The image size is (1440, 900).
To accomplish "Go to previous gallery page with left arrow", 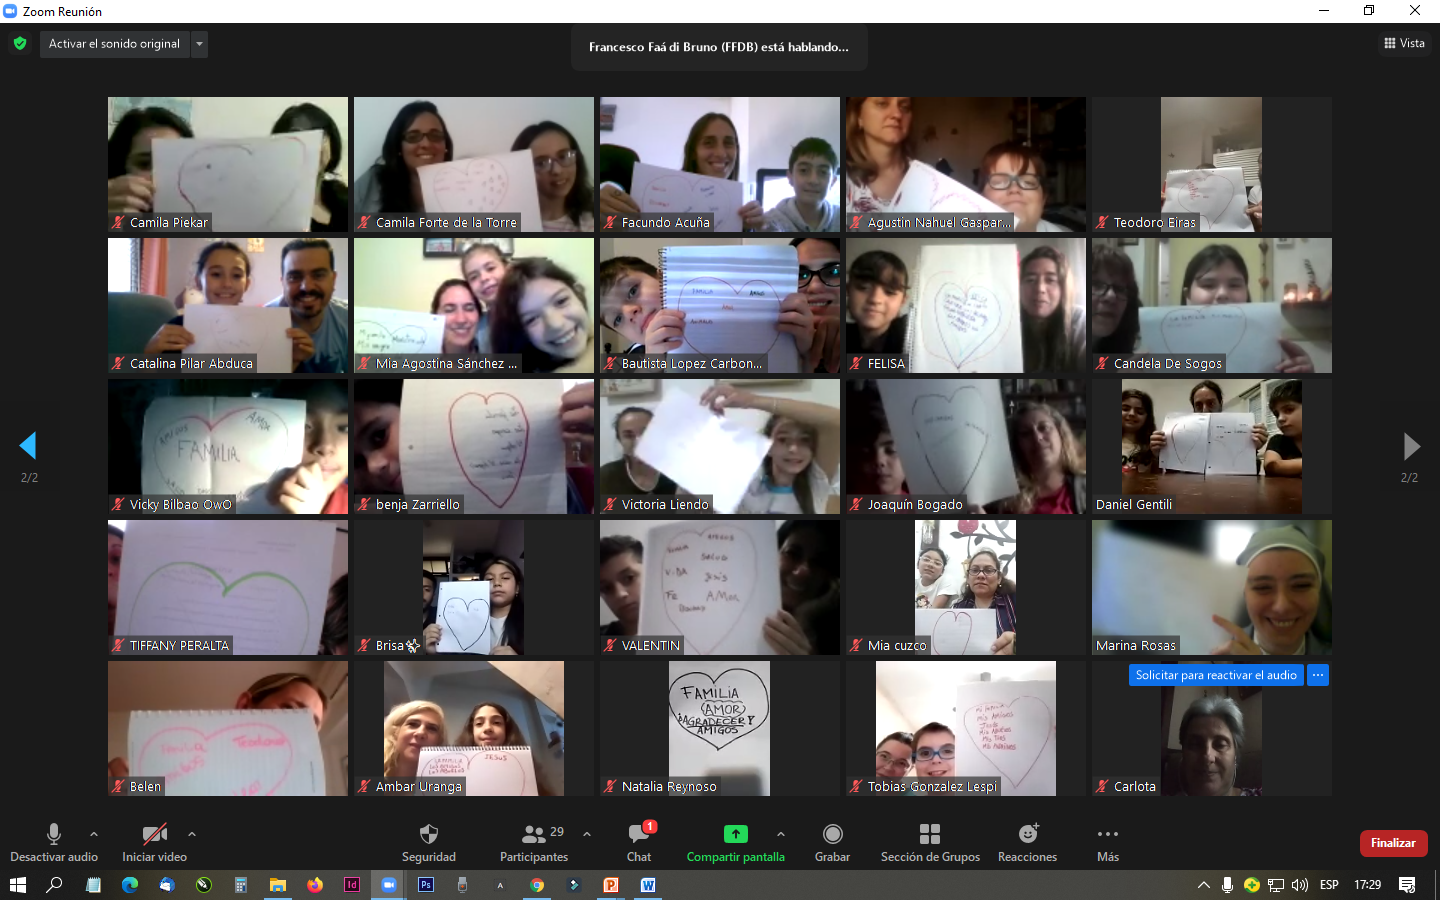I will pos(28,446).
